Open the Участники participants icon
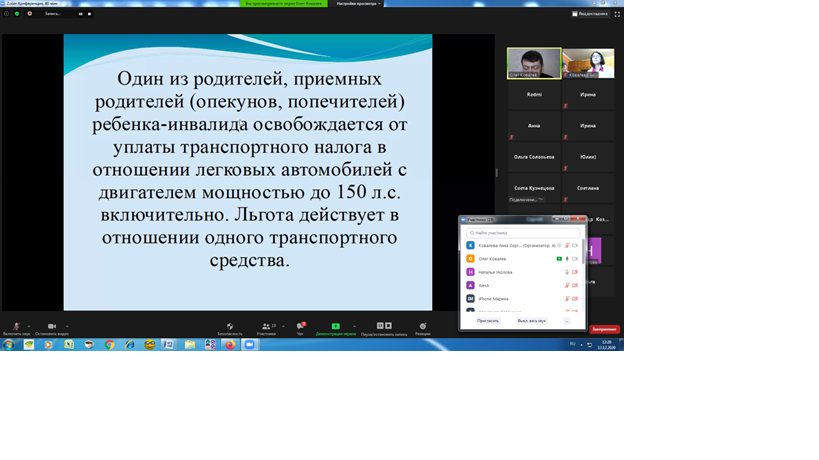The width and height of the screenshot is (819, 460). click(266, 327)
